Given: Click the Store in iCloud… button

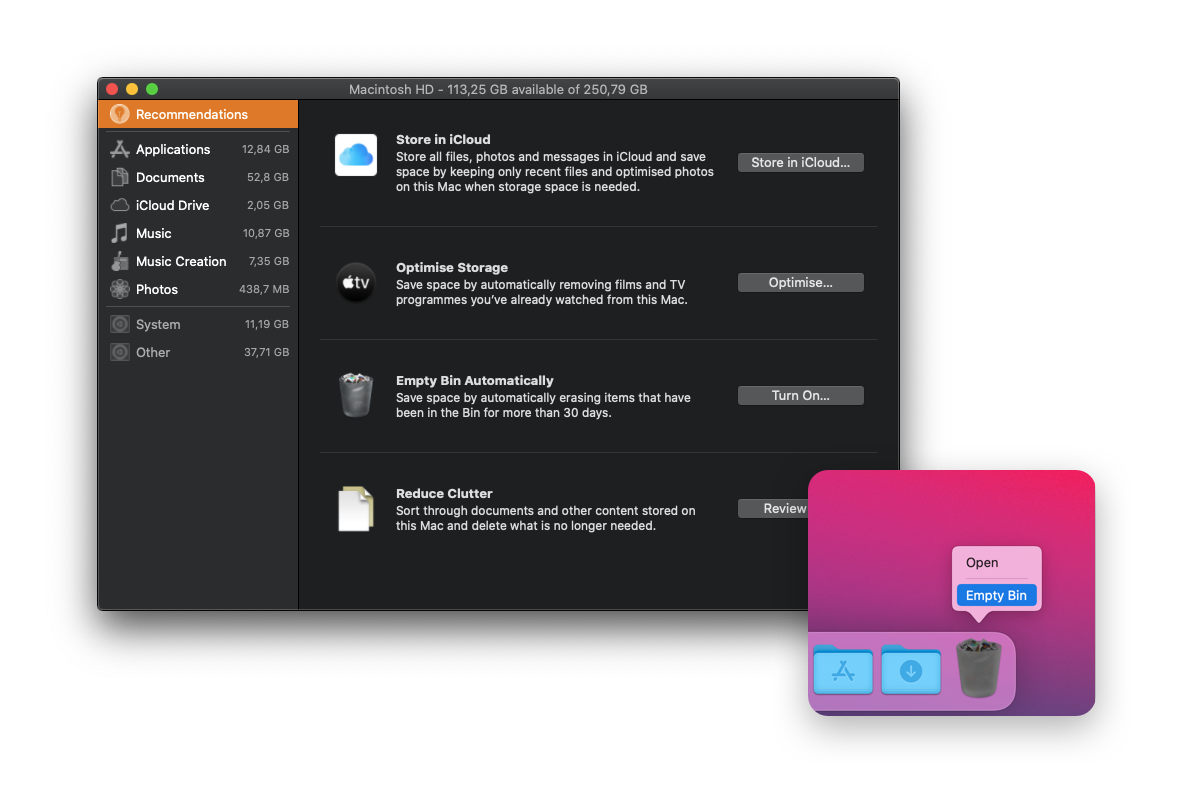Looking at the screenshot, I should (x=801, y=162).
